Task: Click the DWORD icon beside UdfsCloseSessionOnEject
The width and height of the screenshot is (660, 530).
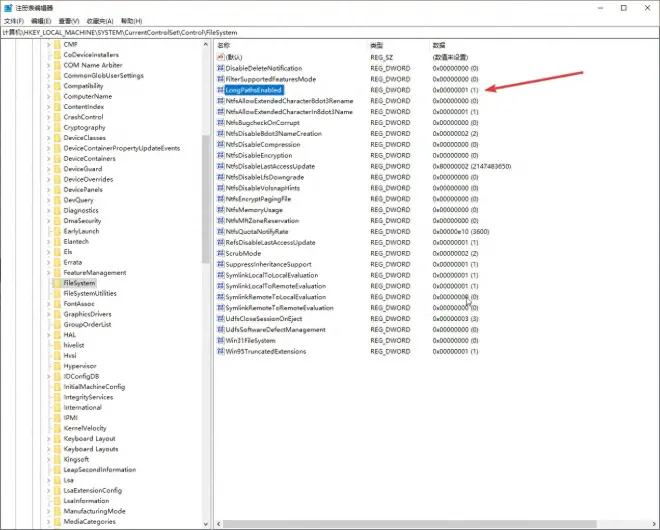Action: click(x=221, y=319)
